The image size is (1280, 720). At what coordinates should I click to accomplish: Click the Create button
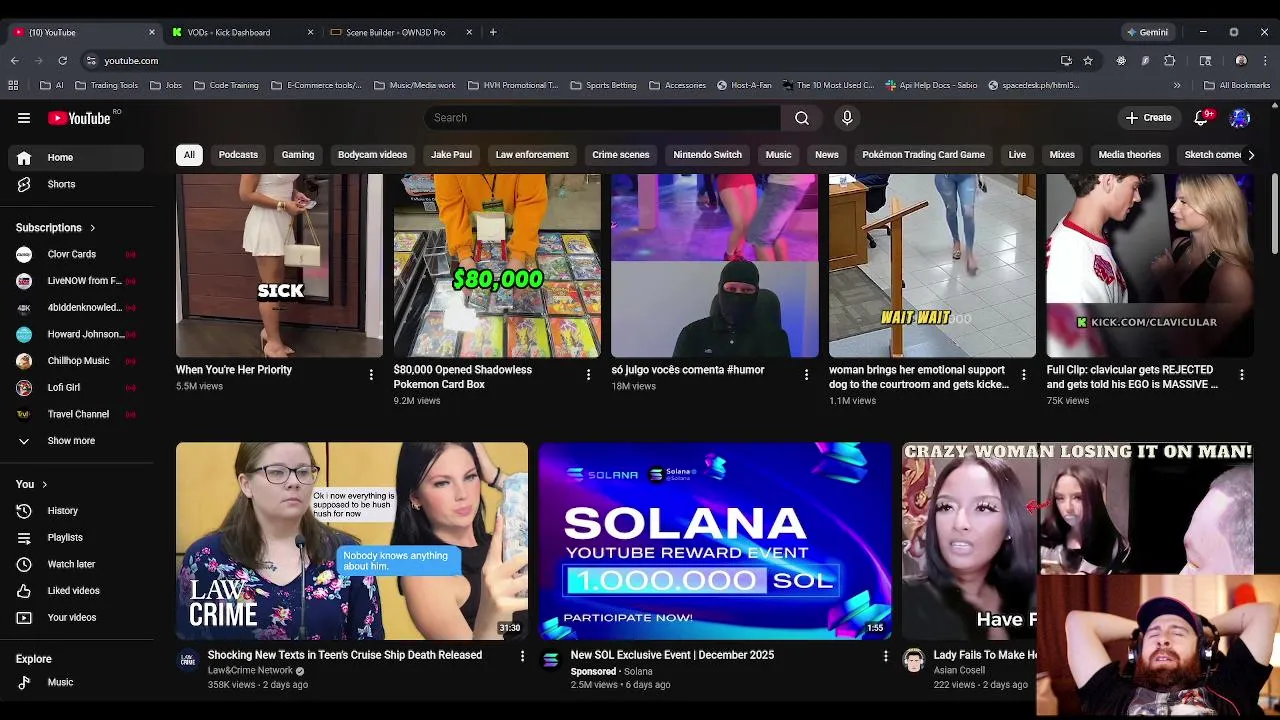(1148, 118)
